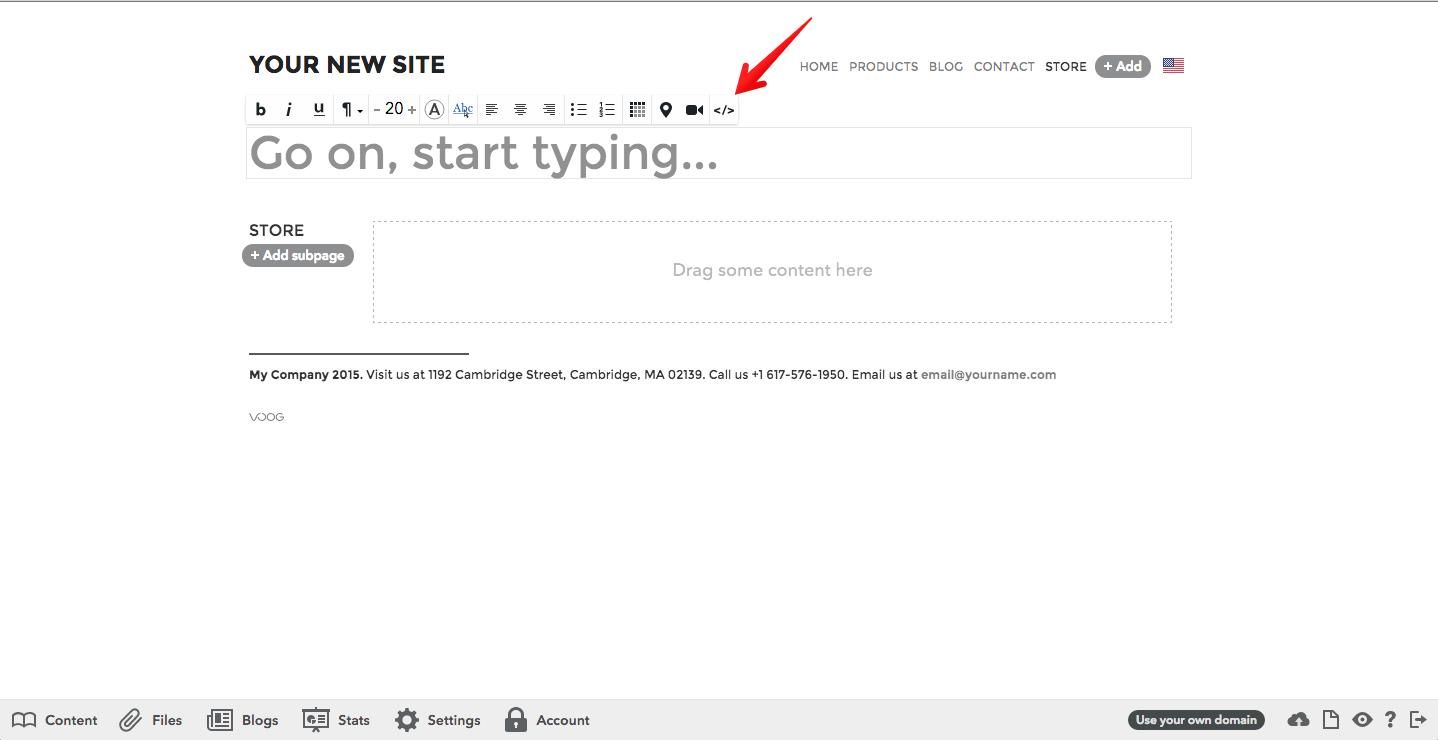Insert a video with the camera icon
This screenshot has height=740, width=1438.
[x=695, y=110]
